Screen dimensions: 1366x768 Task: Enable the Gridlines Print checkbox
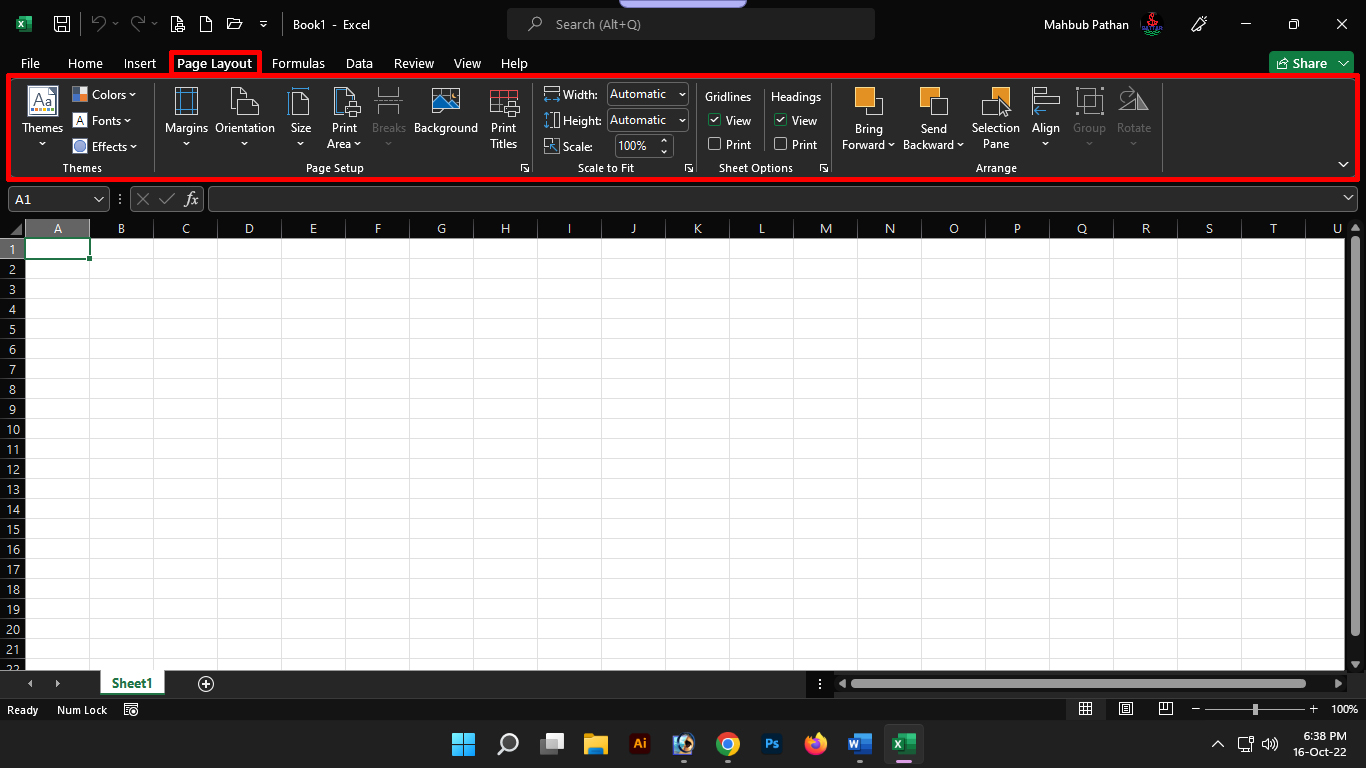[715, 144]
